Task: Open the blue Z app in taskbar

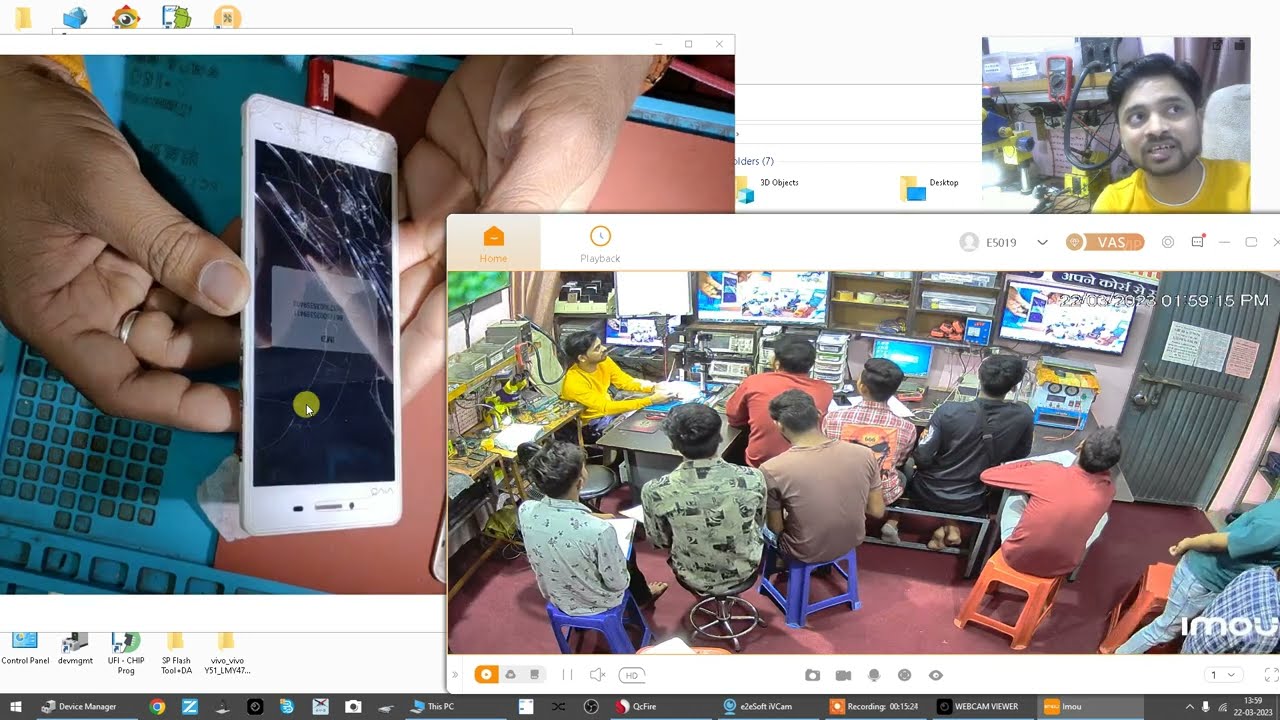Action: tap(189, 706)
